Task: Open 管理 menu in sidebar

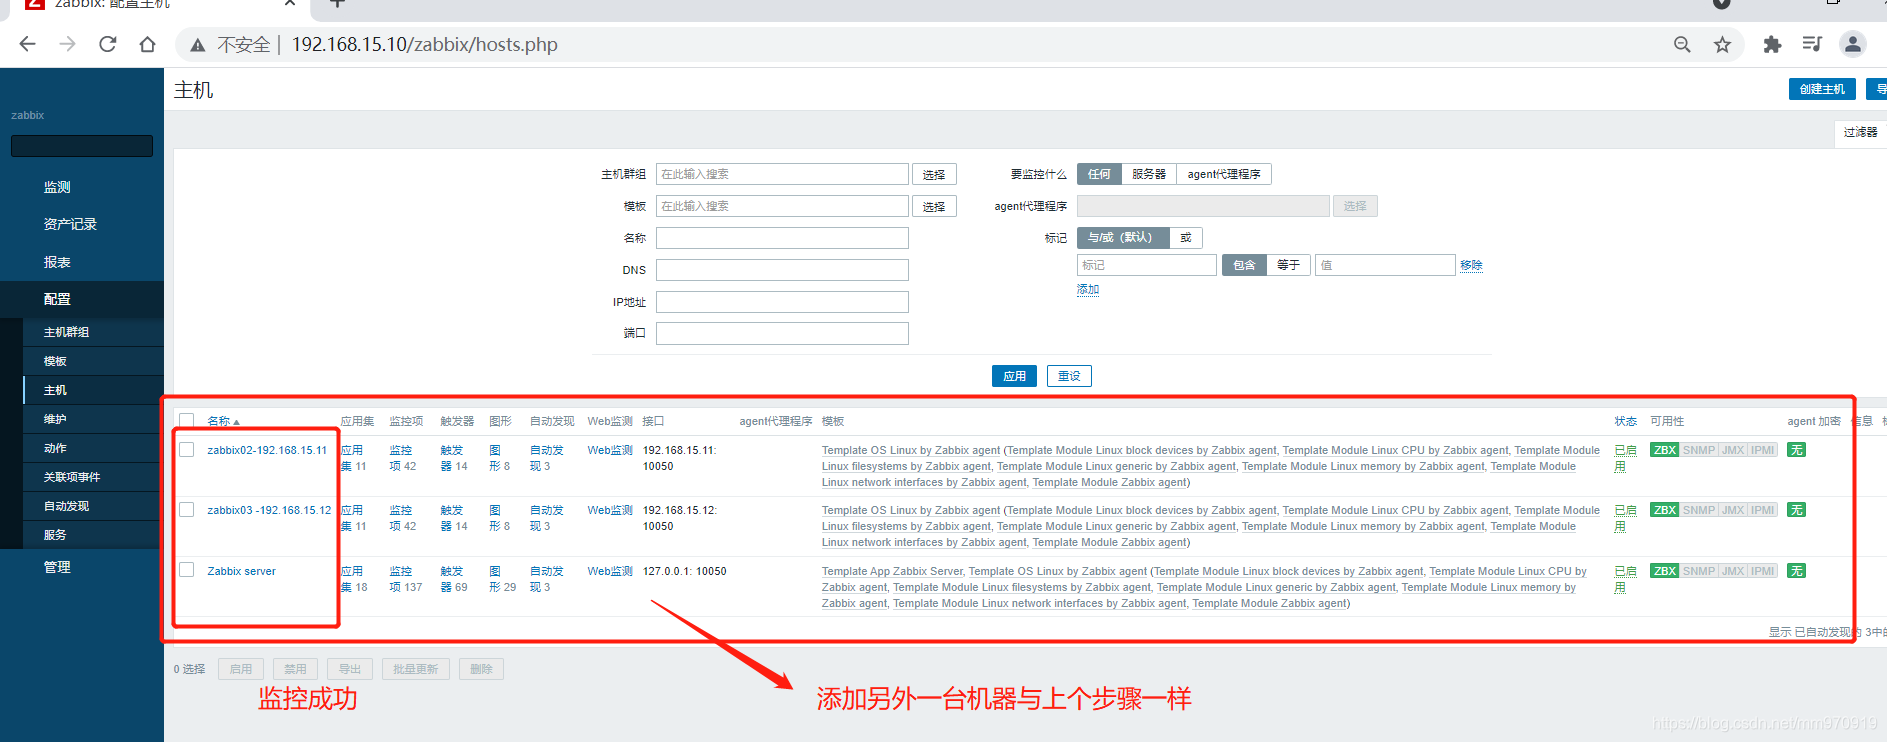Action: (x=57, y=567)
